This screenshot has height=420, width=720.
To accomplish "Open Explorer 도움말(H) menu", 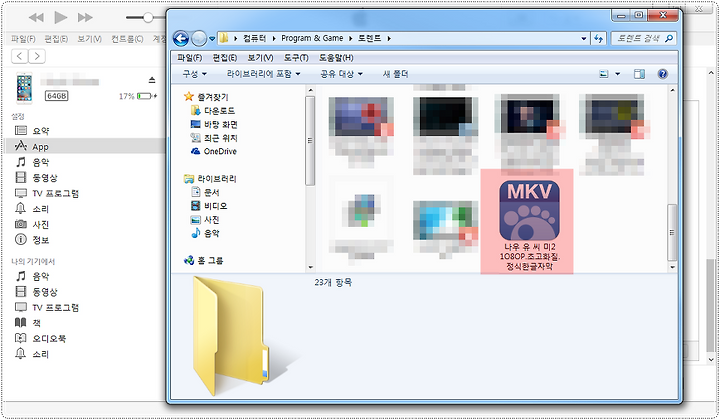I will point(336,58).
